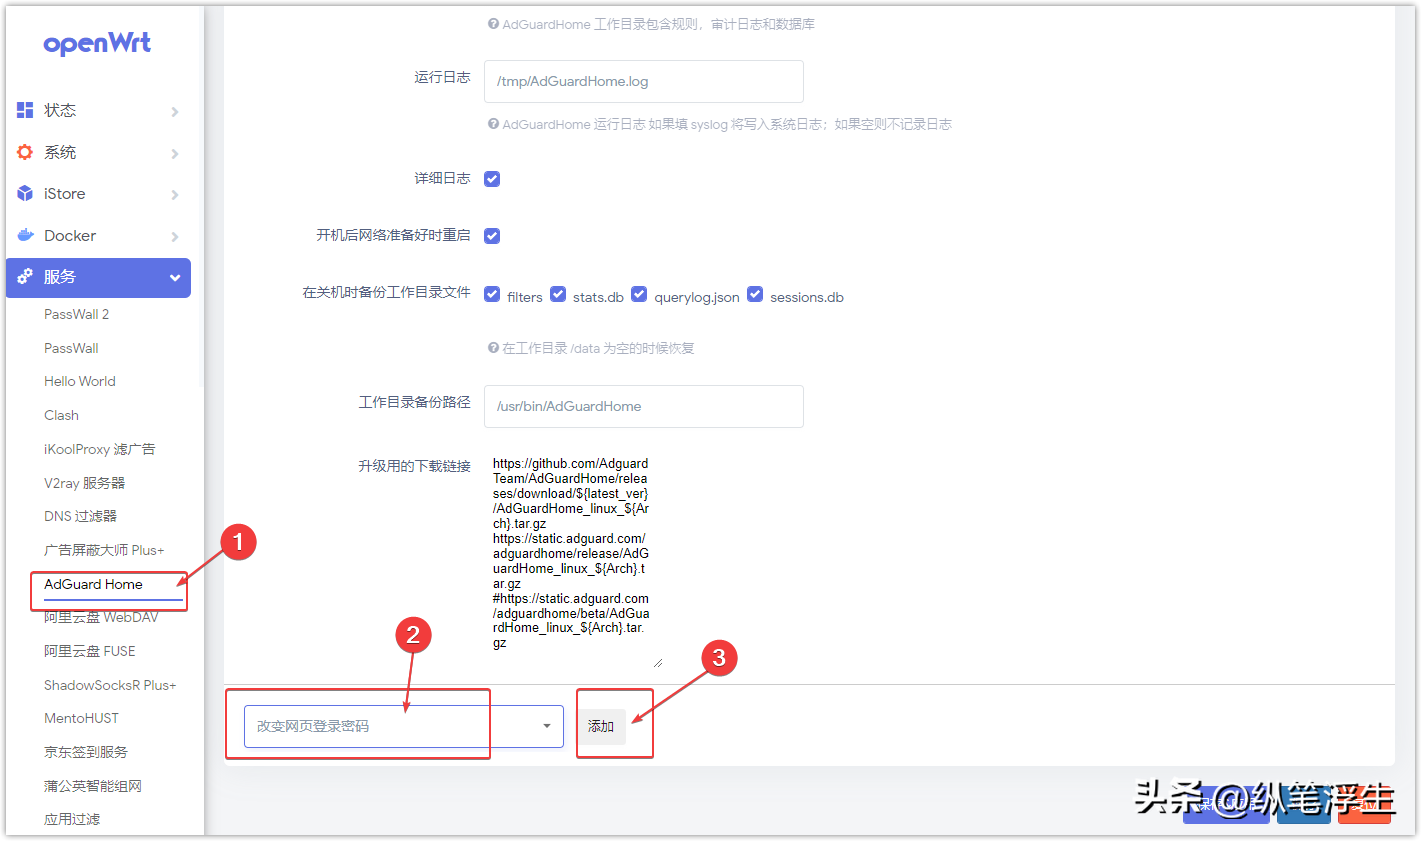This screenshot has height=841, width=1421.
Task: Toggle 开机后网络准备好时重启 checkbox
Action: click(x=492, y=236)
